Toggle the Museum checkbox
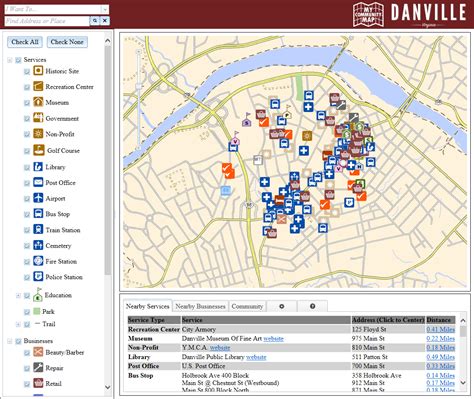474x399 pixels. [x=27, y=103]
